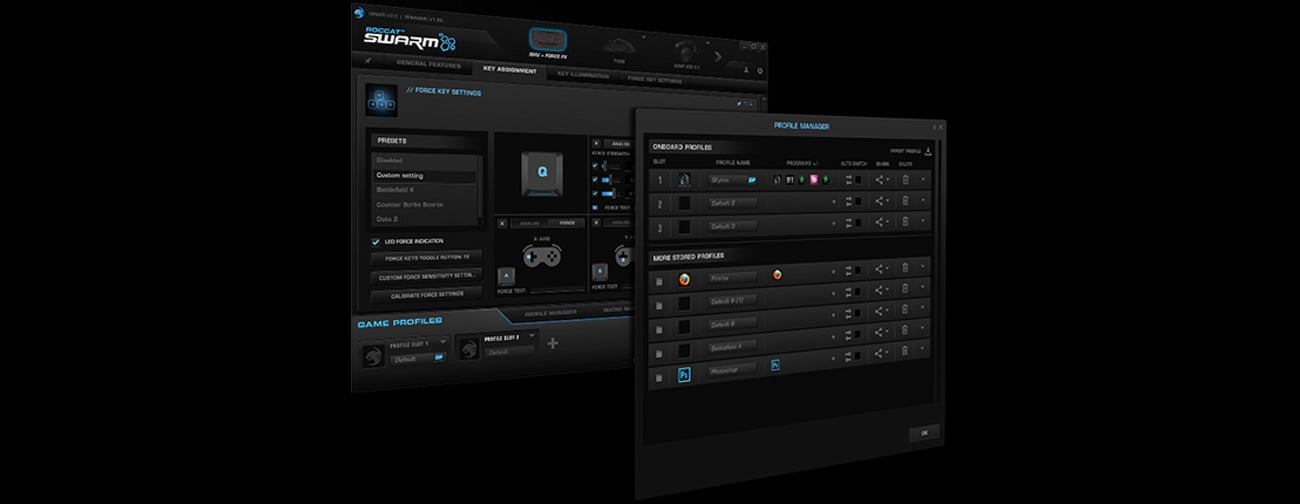Image resolution: width=1300 pixels, height=504 pixels.
Task: Click the pin icon left of General Features
Action: point(369,62)
